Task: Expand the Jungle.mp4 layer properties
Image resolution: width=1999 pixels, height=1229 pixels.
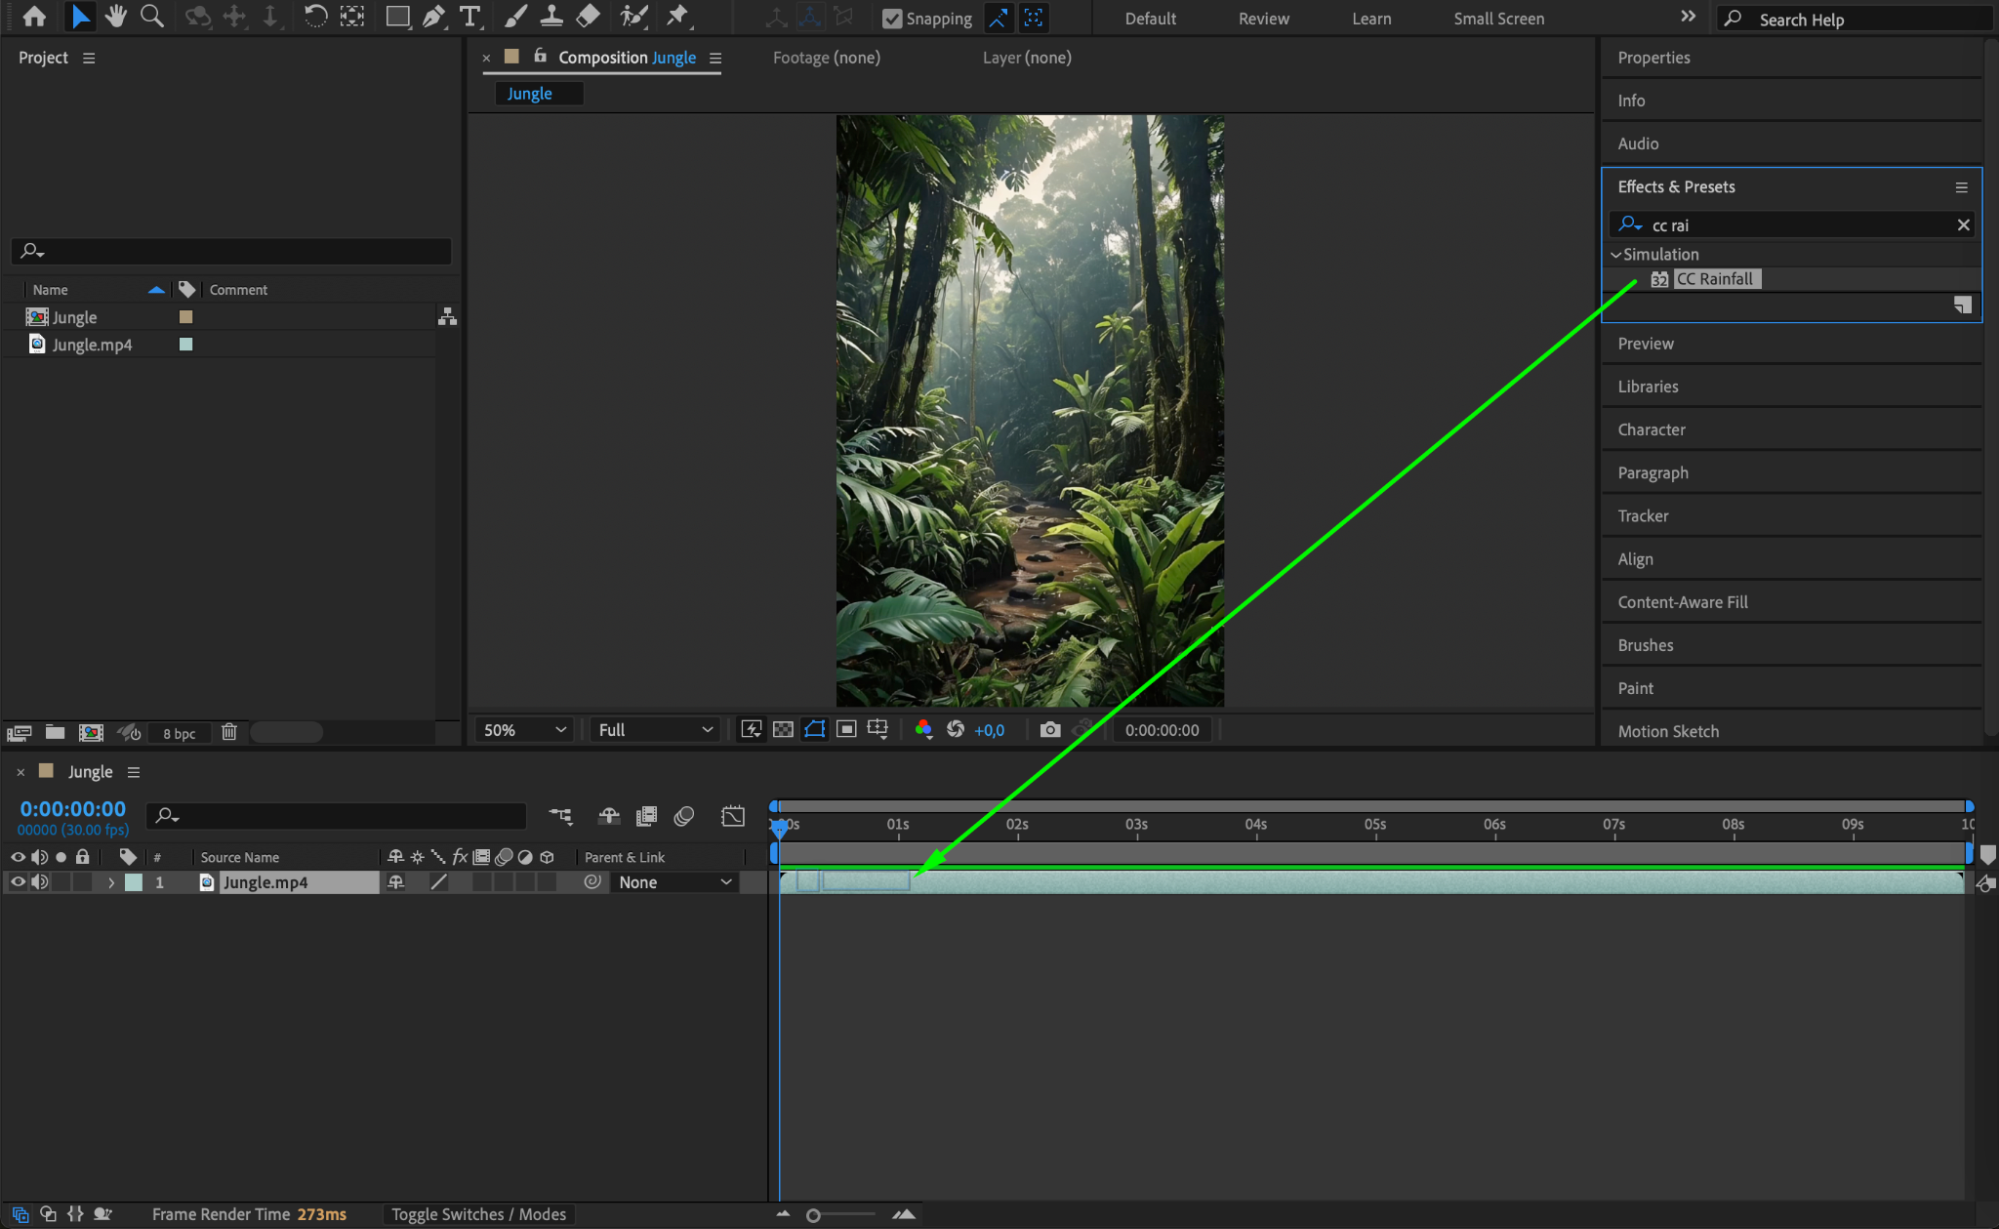Action: pos(111,882)
